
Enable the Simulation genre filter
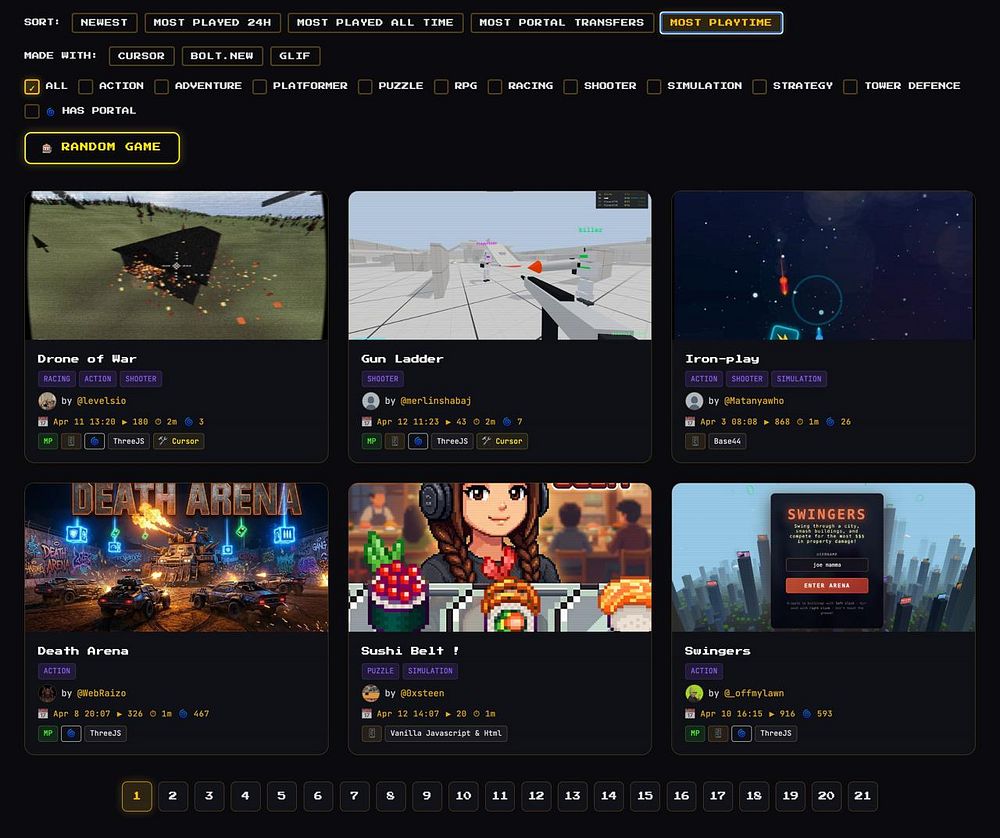[x=654, y=86]
